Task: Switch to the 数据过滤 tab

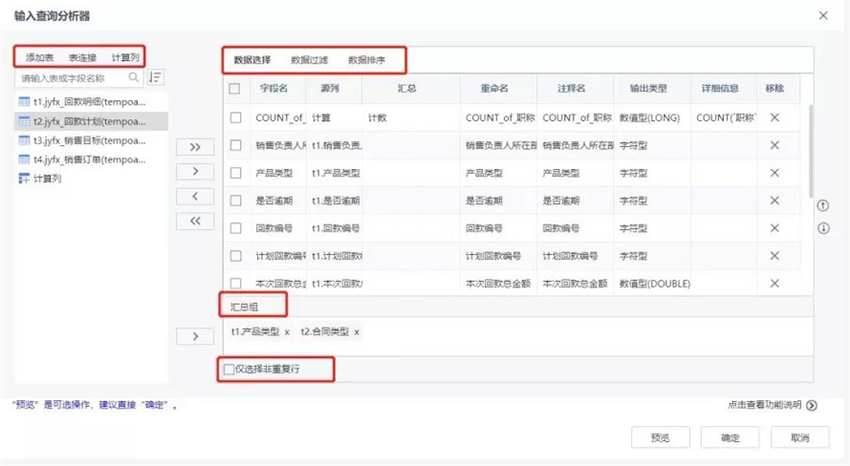Action: coord(310,60)
